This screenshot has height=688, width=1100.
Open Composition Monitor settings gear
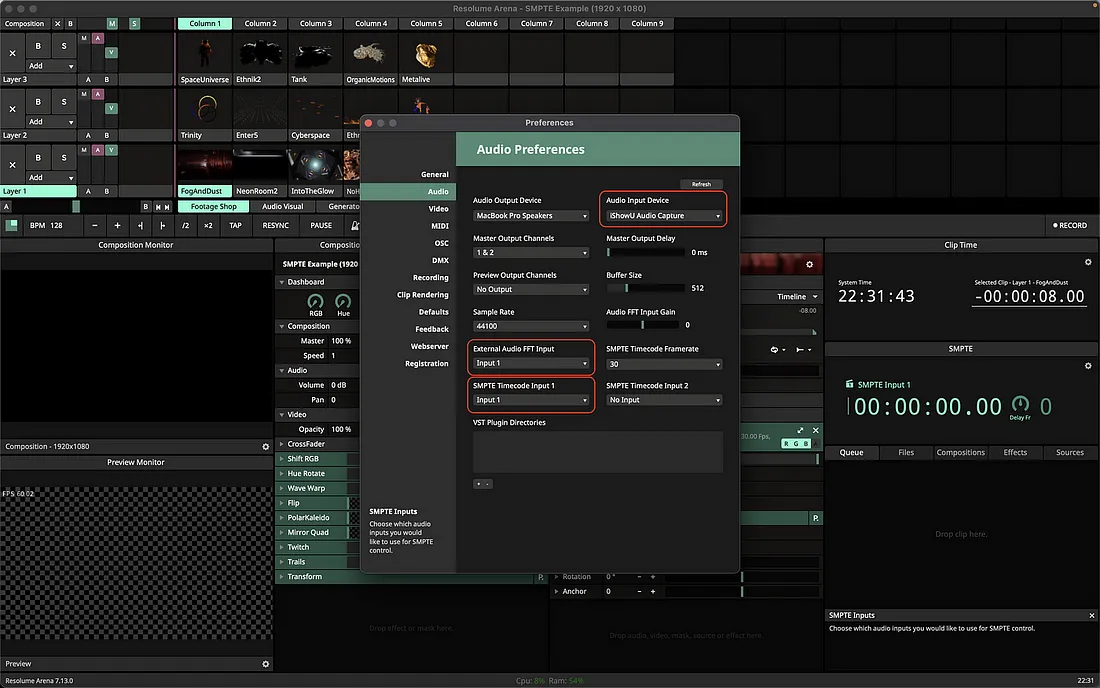point(266,447)
